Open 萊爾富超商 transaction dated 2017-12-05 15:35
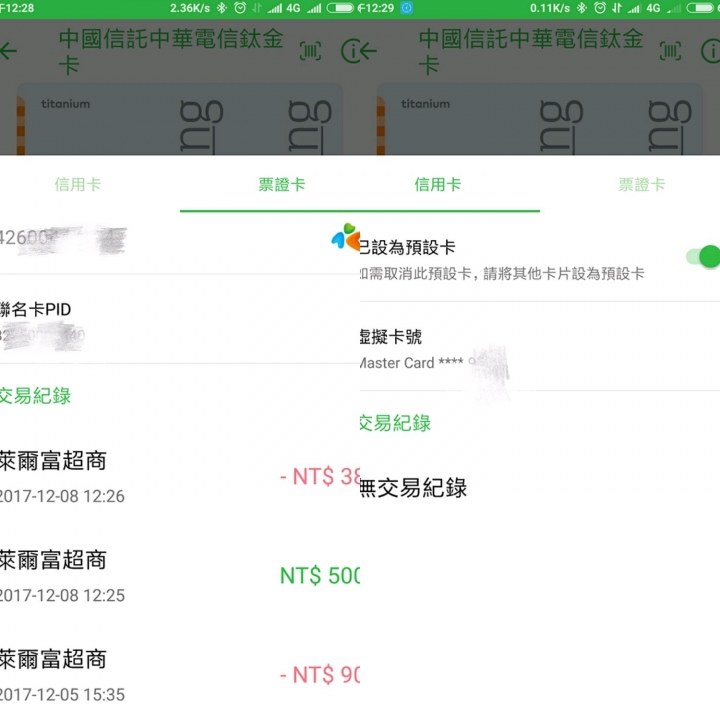 coord(180,675)
